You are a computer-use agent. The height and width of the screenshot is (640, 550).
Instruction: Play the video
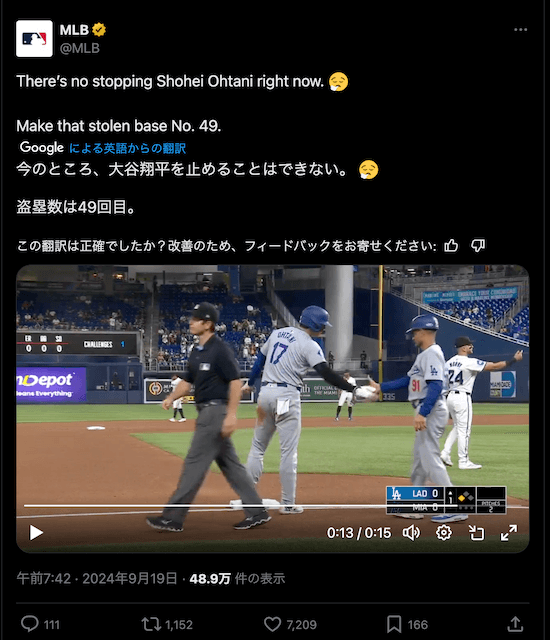click(36, 533)
